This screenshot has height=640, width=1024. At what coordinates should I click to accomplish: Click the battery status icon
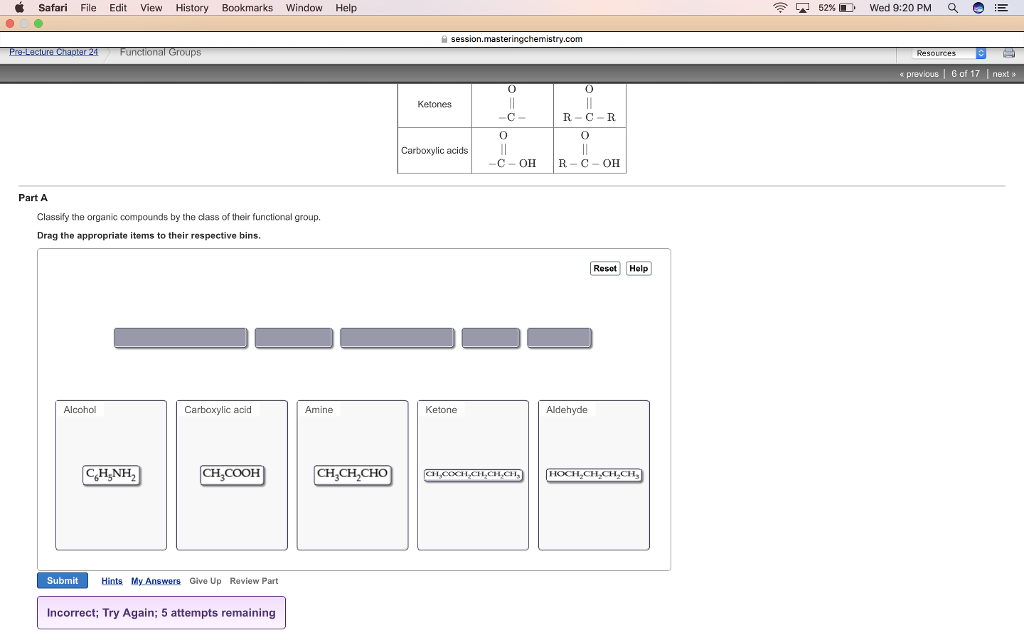(x=844, y=8)
